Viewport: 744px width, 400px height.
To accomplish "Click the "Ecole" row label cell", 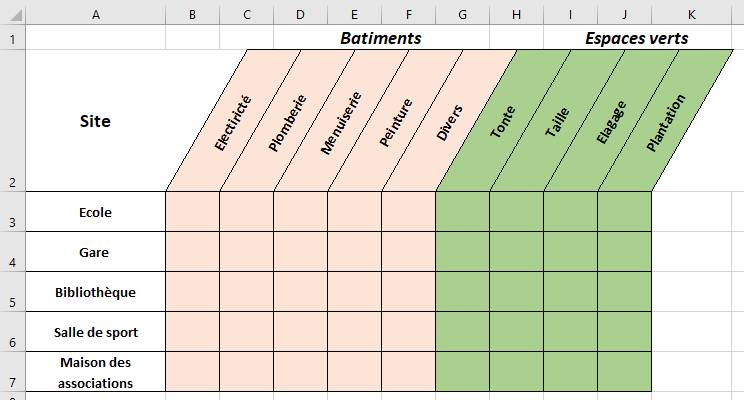I will (x=95, y=212).
